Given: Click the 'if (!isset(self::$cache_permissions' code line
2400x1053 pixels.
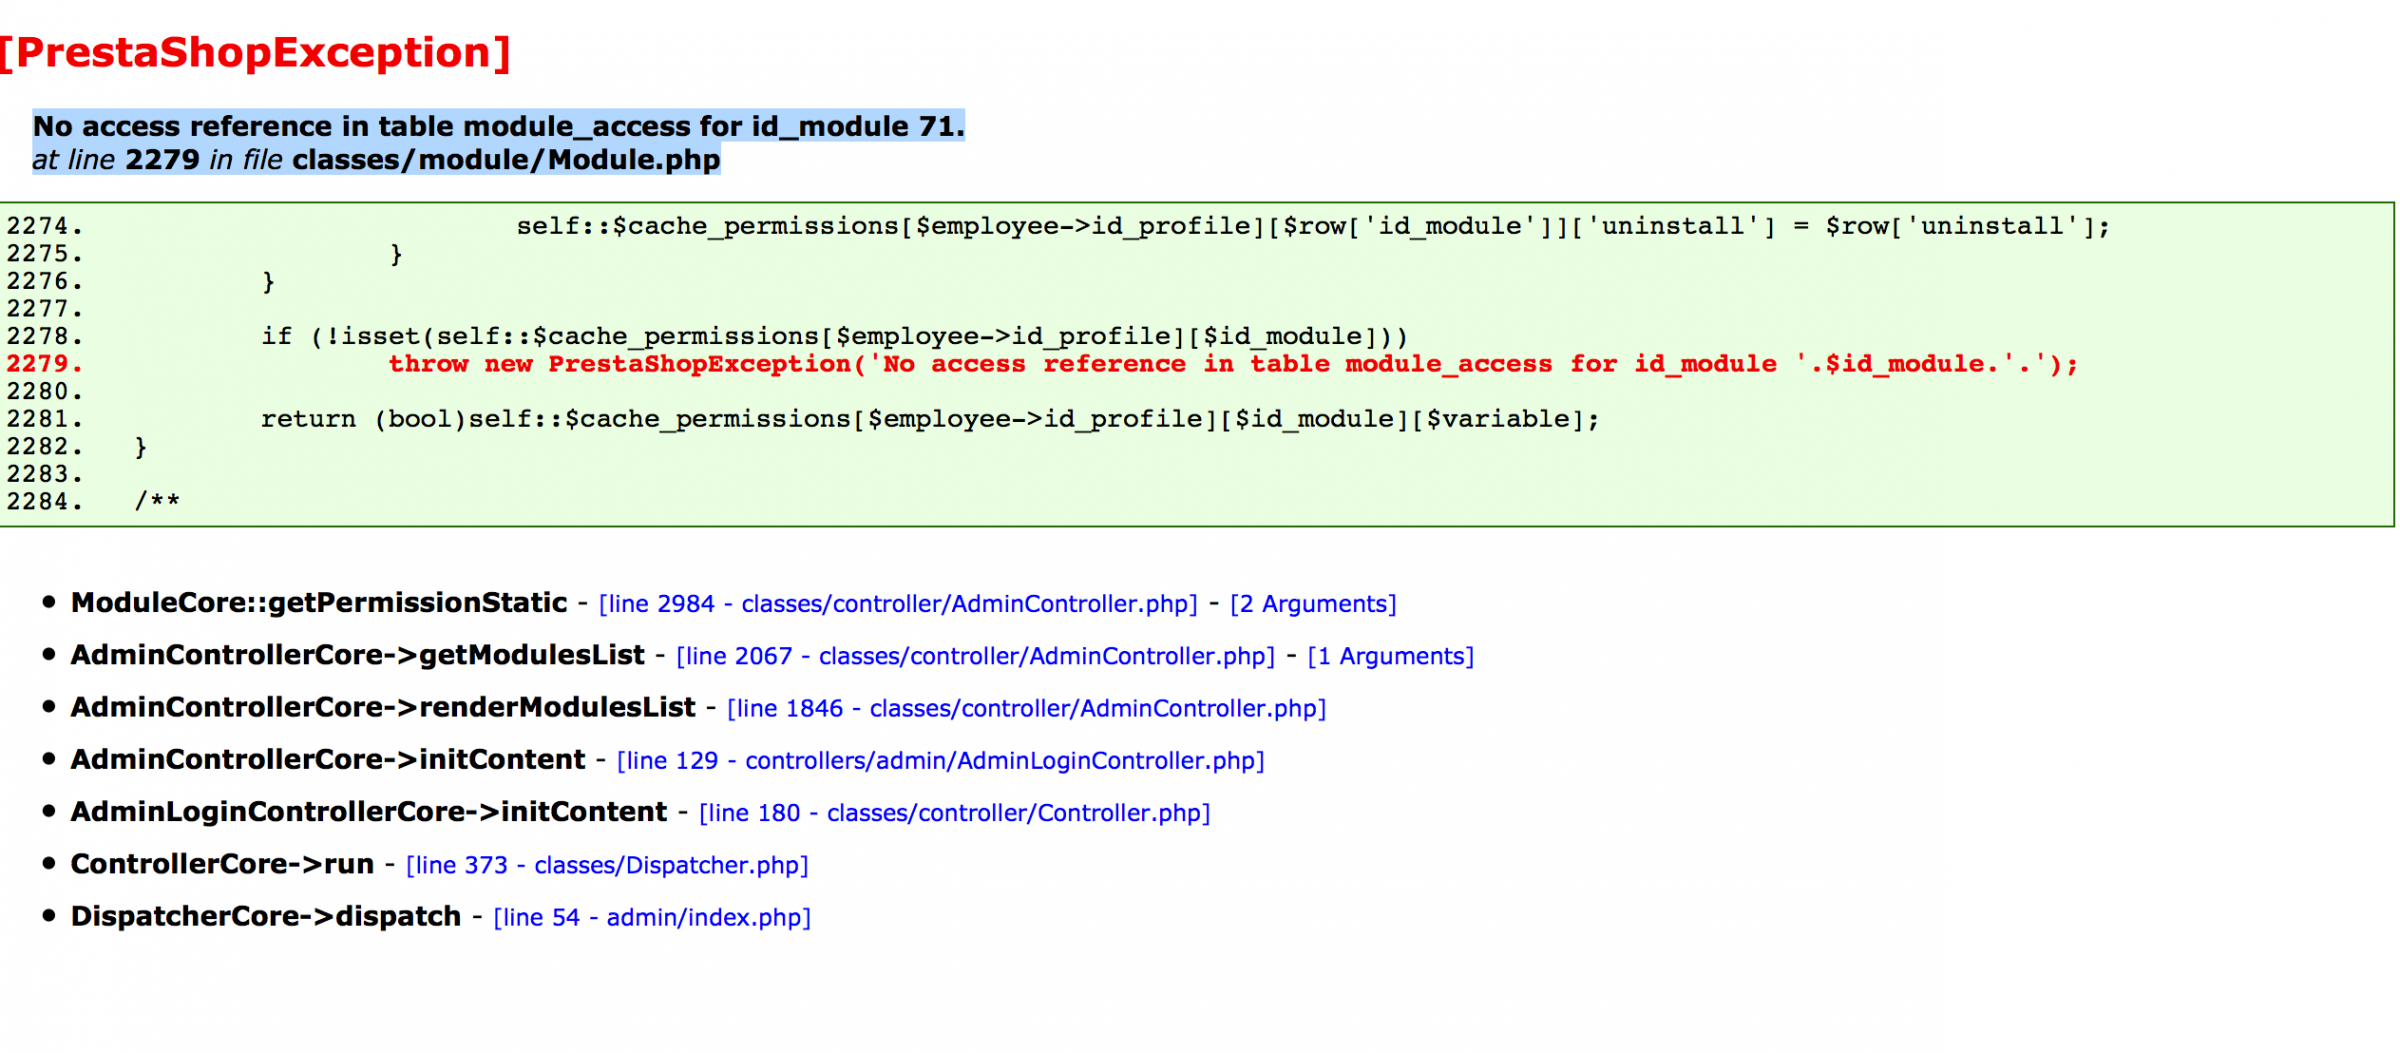Looking at the screenshot, I should tap(835, 336).
